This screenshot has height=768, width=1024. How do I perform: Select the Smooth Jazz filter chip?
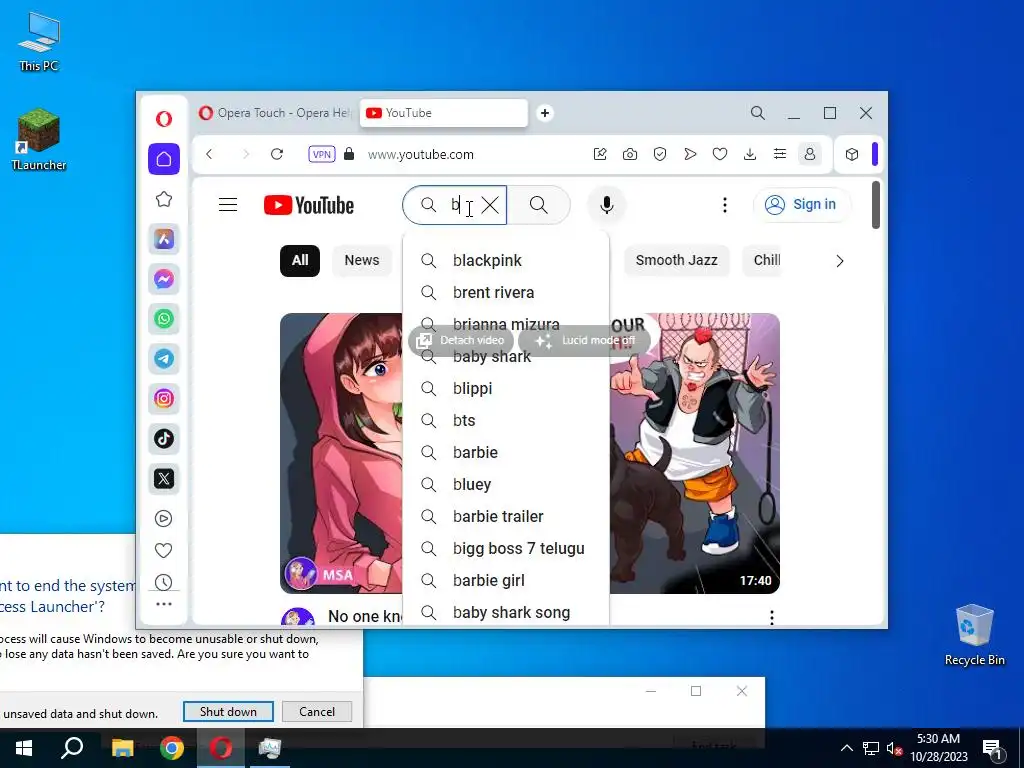[x=677, y=261]
